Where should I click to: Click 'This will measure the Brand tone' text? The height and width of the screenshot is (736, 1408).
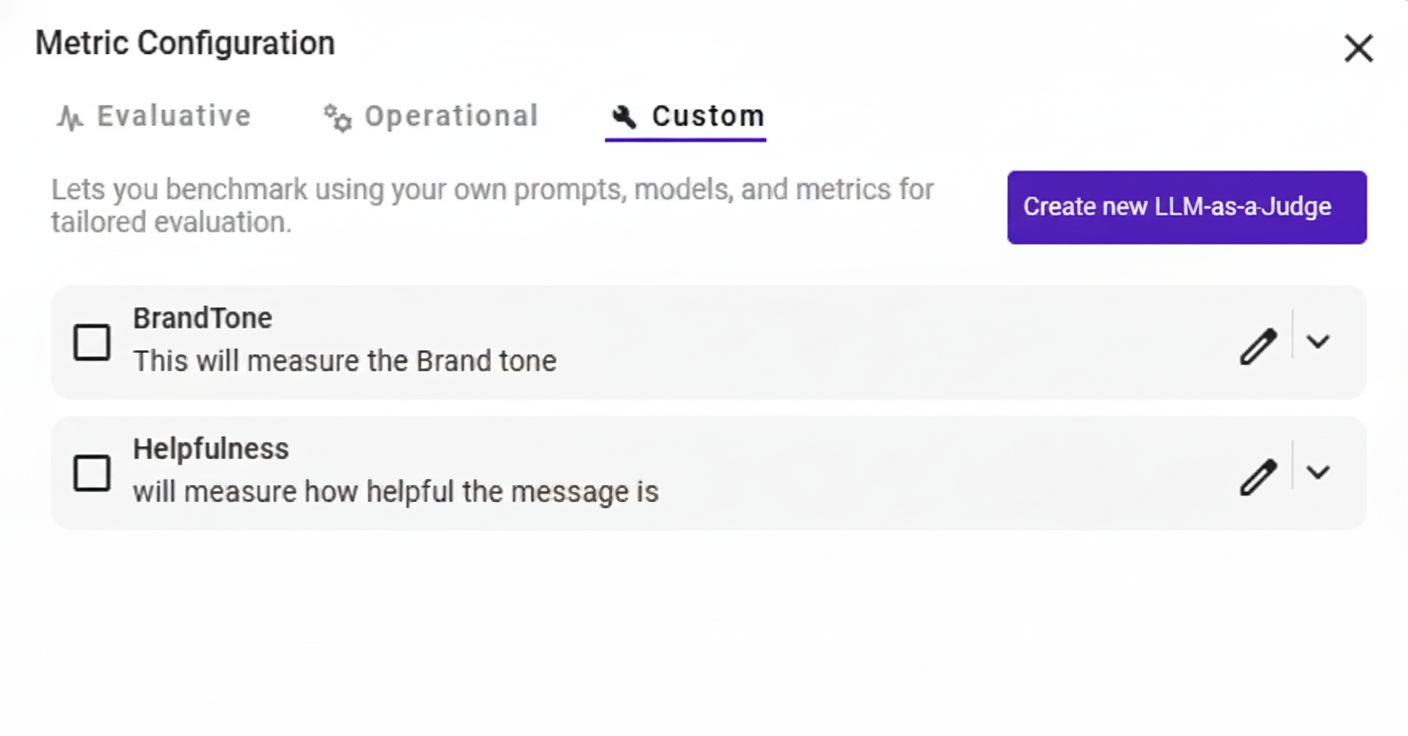345,361
